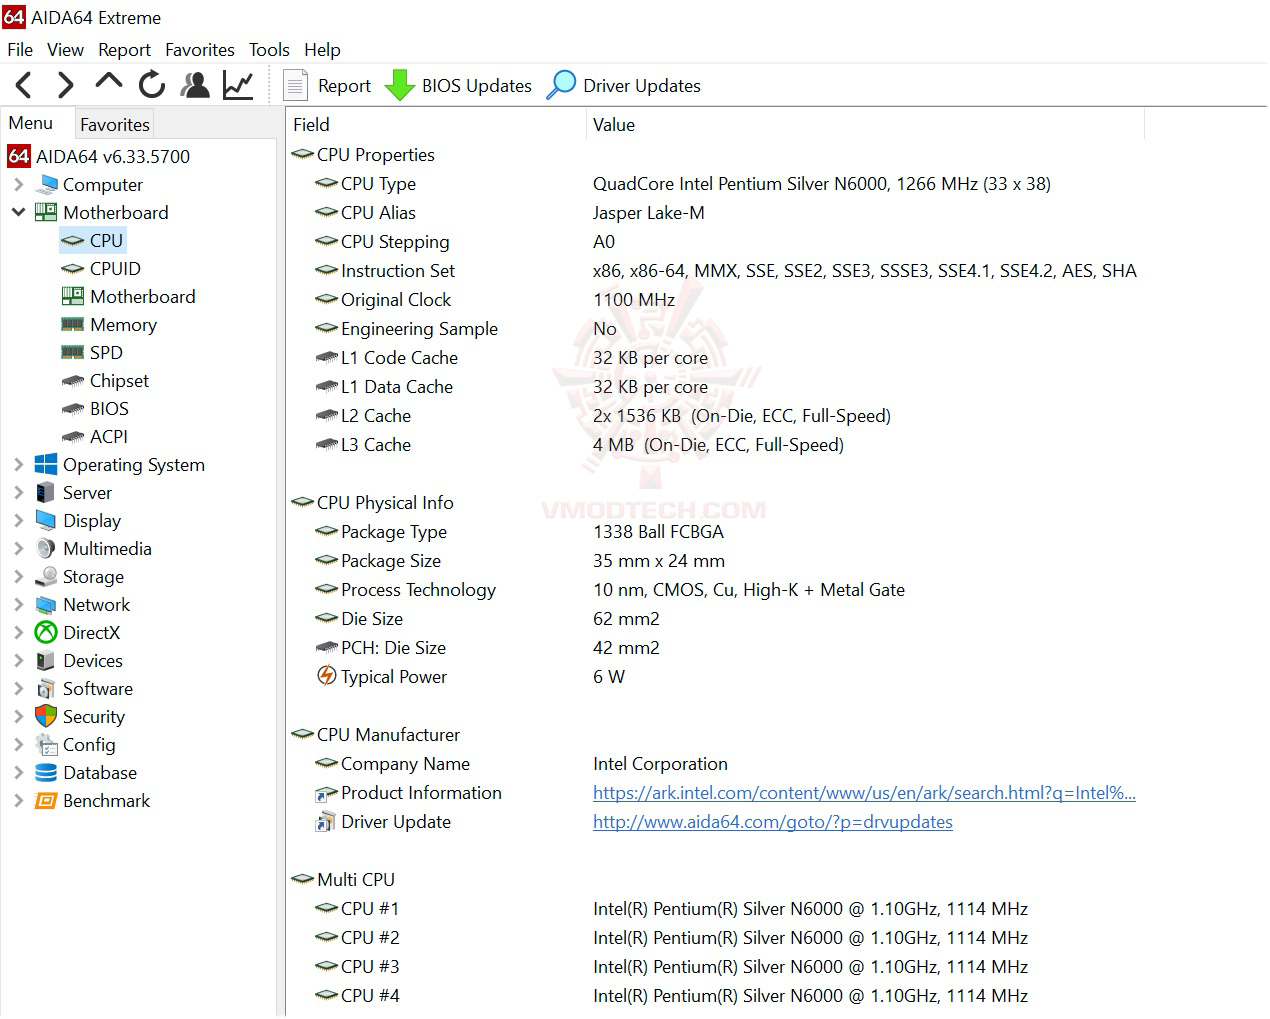
Task: Click the Devices icon in tree
Action: pyautogui.click(x=46, y=661)
